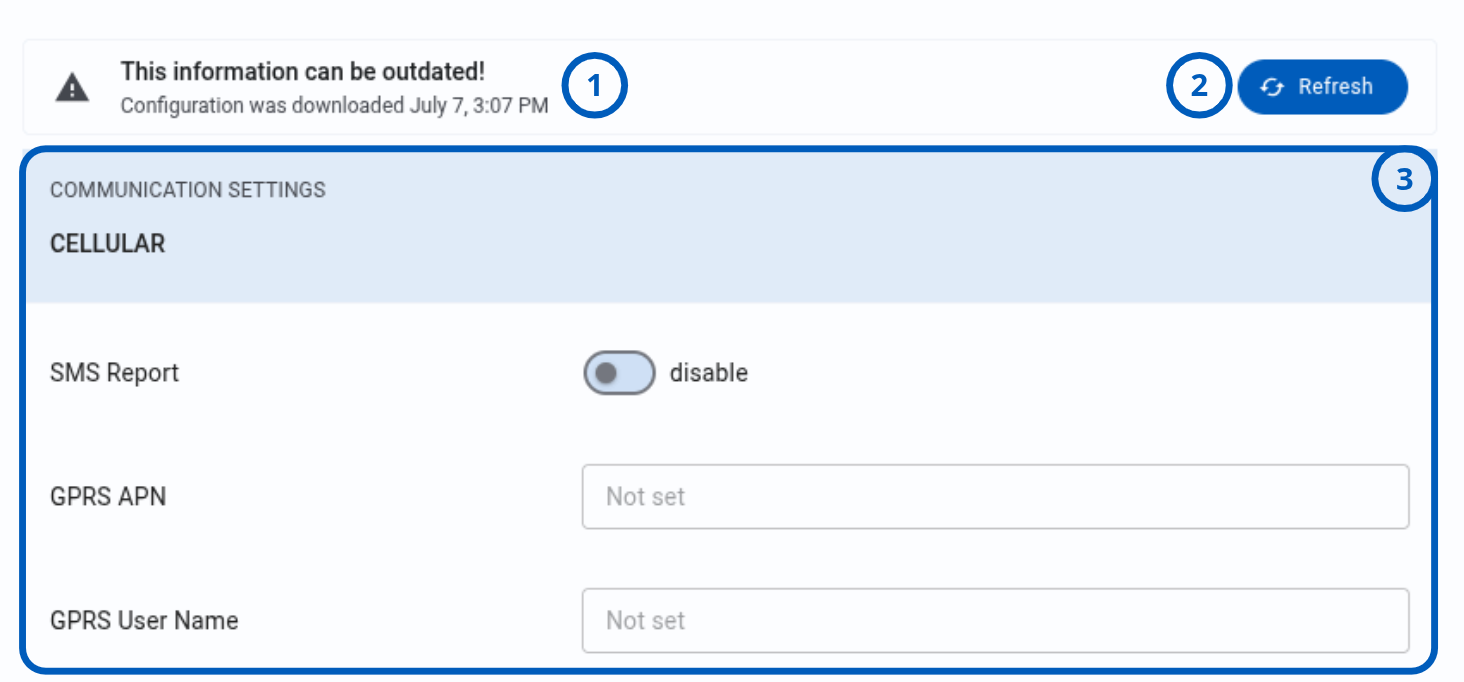The width and height of the screenshot is (1464, 682).
Task: Click the GPRS User Name label
Action: tap(144, 620)
